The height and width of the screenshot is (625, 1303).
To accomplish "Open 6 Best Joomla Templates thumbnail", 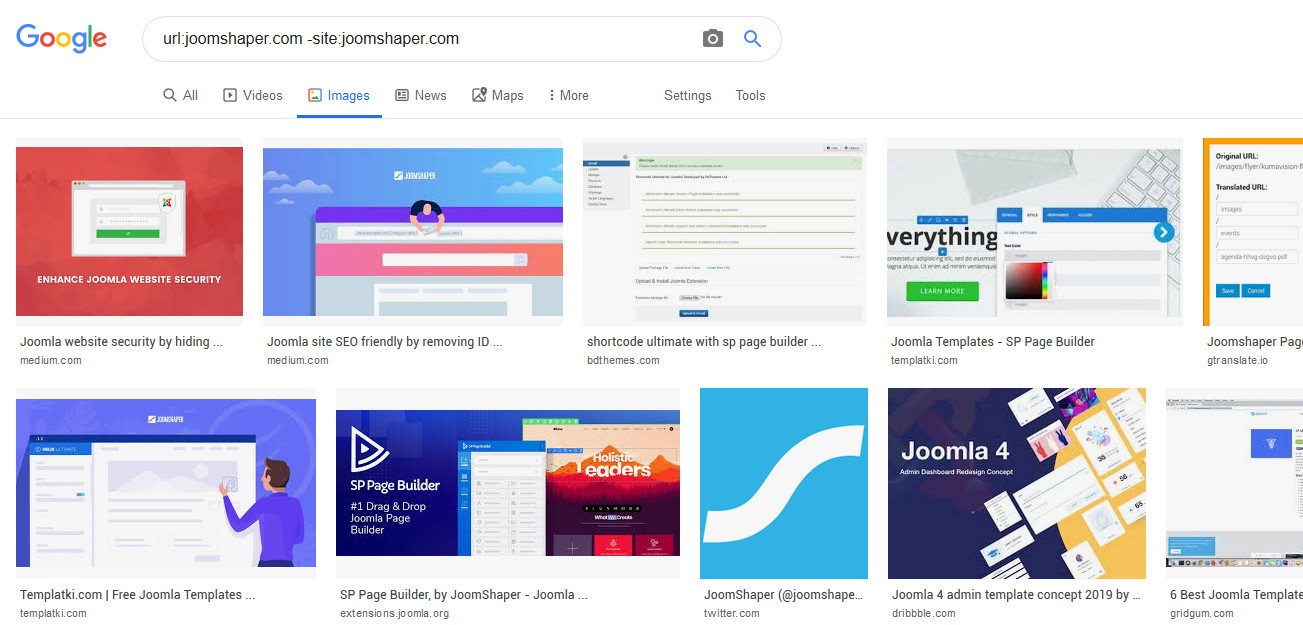I will 1234,483.
